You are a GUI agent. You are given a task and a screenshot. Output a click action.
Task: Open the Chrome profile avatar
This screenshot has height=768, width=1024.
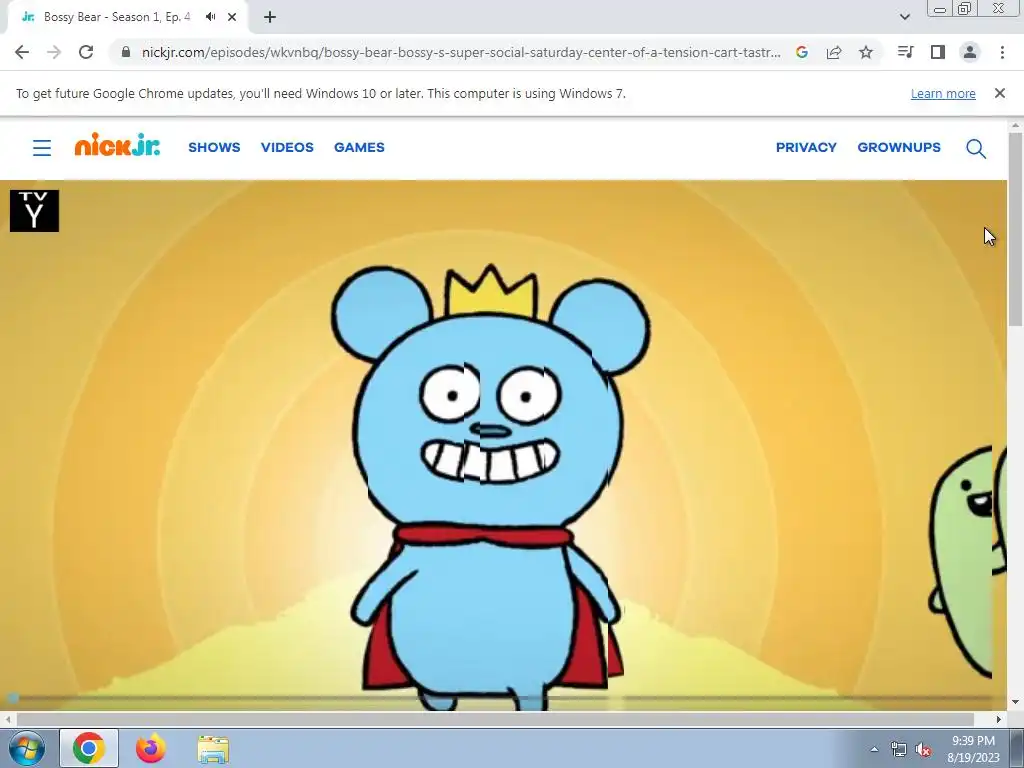970,52
